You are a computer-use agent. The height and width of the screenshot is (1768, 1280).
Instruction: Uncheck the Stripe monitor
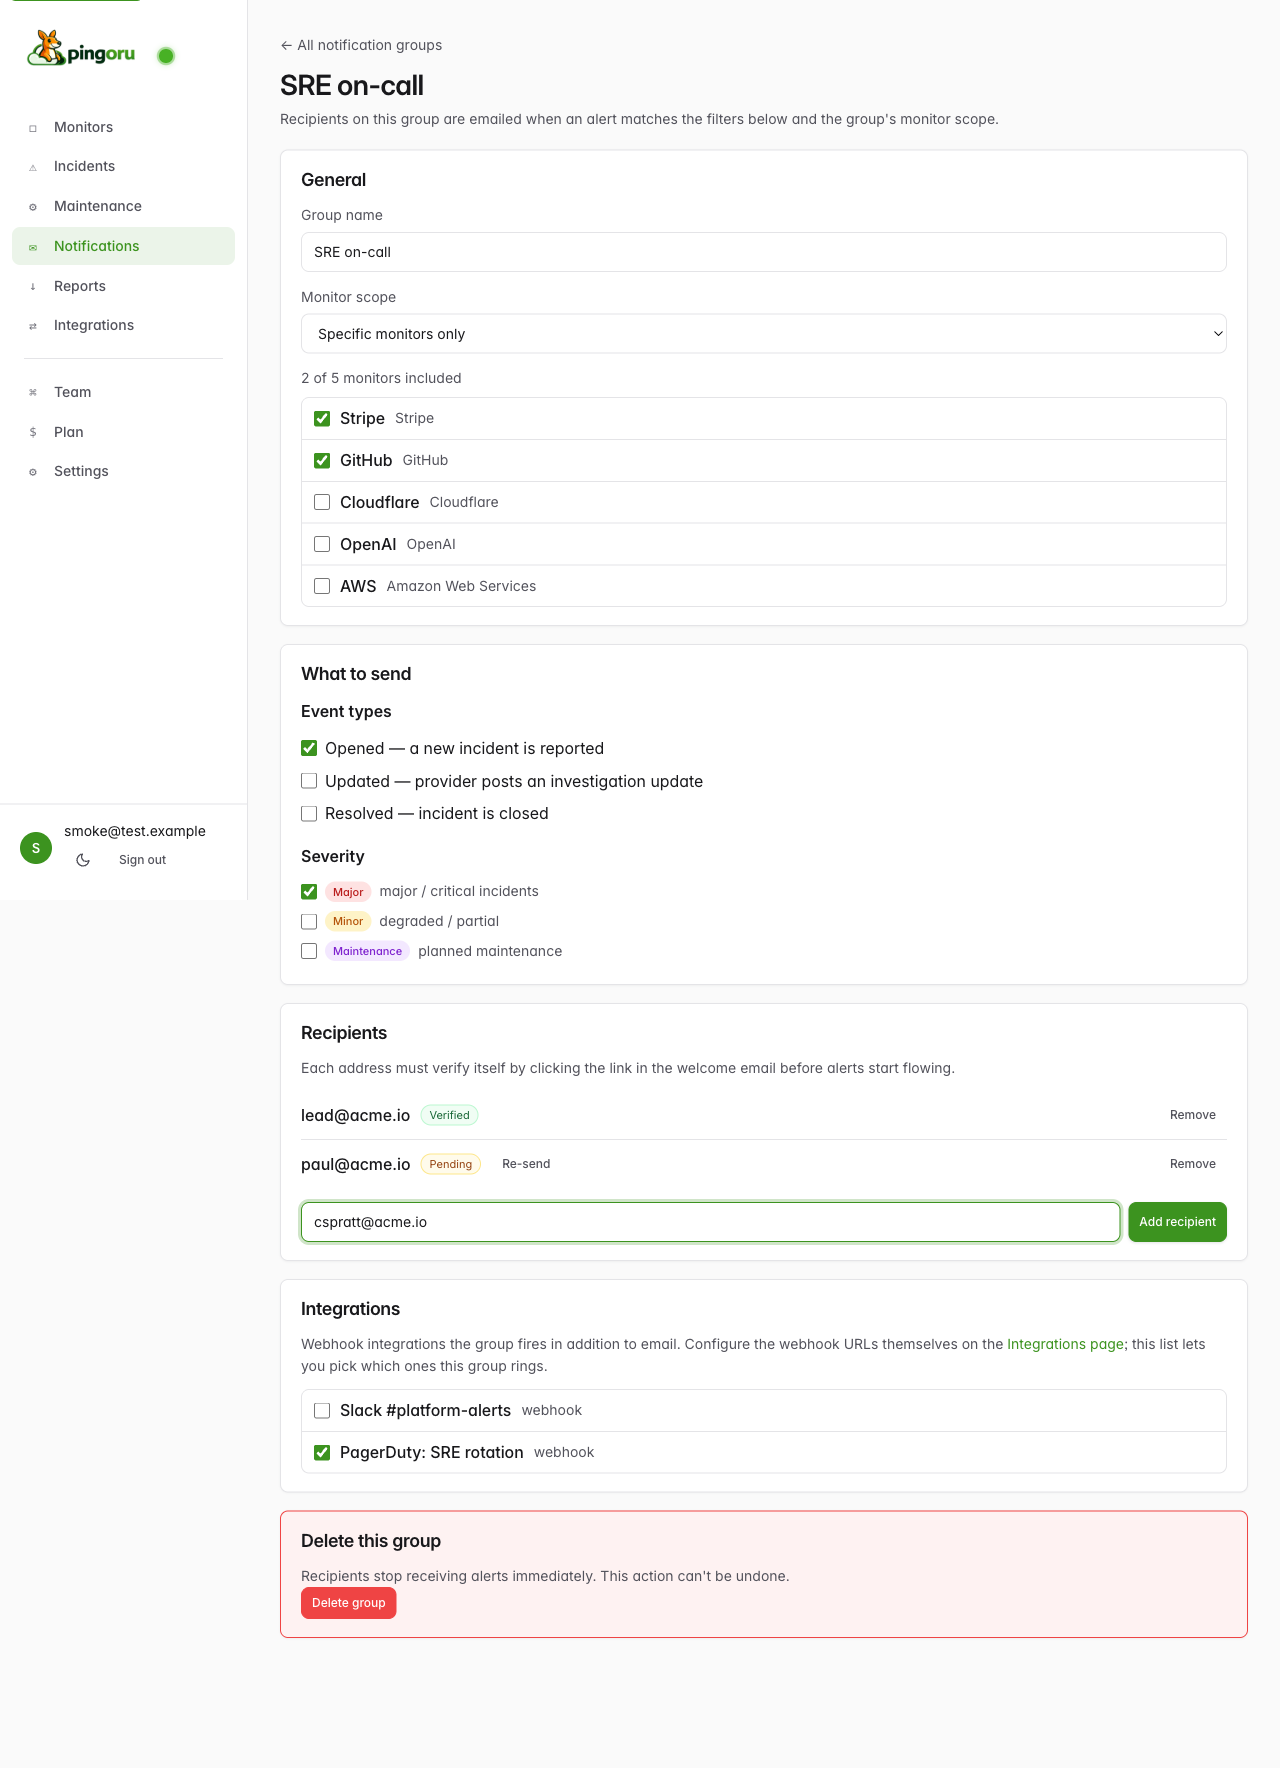pyautogui.click(x=322, y=419)
